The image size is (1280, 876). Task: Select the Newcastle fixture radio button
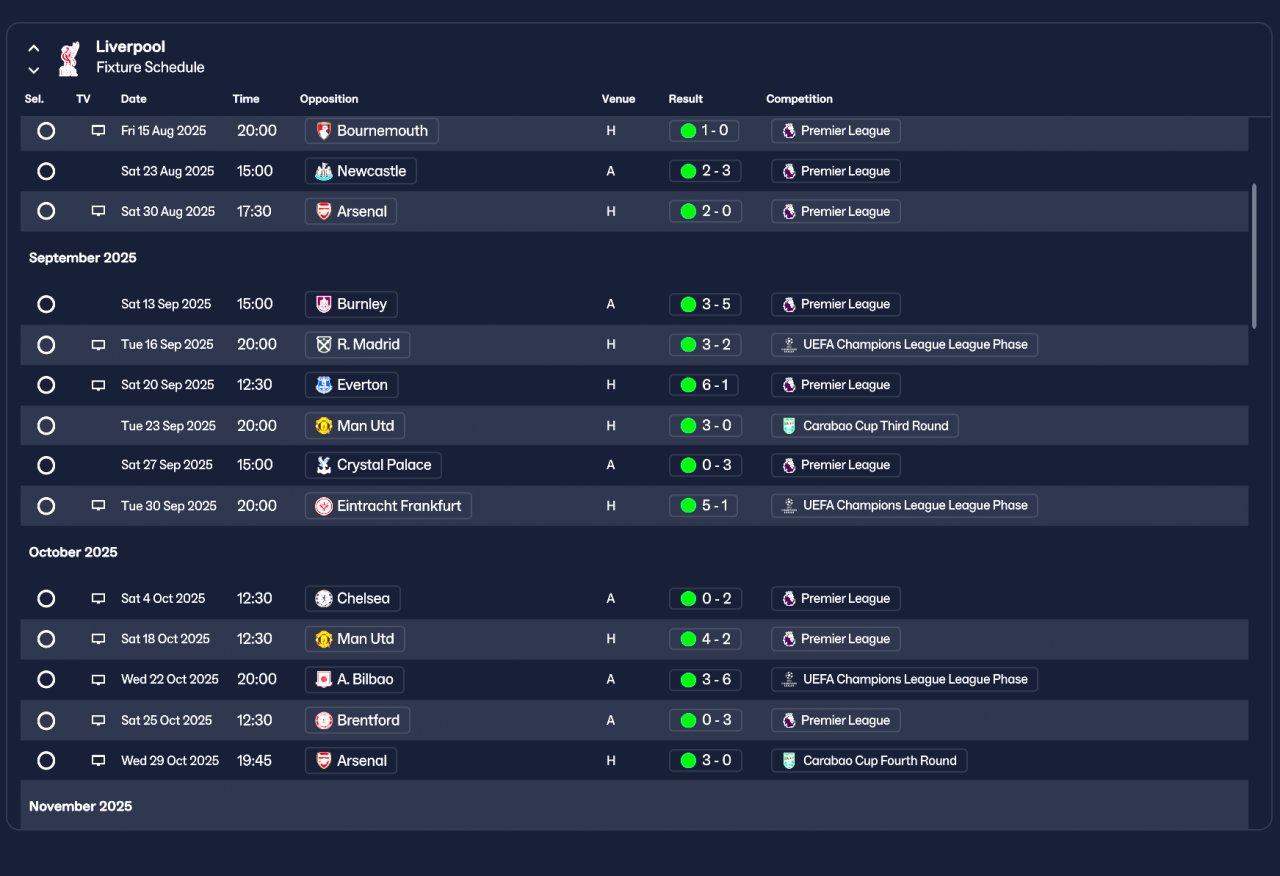46,171
